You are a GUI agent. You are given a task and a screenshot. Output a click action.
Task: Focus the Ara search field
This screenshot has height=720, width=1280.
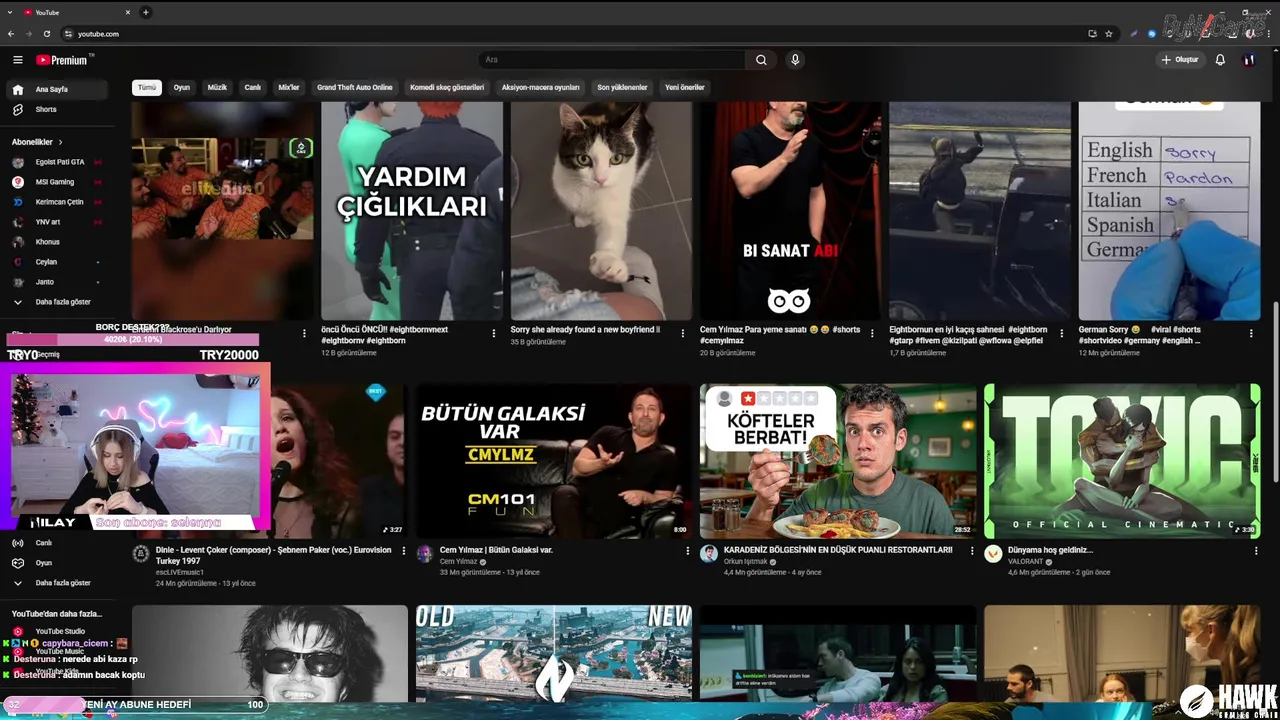612,60
